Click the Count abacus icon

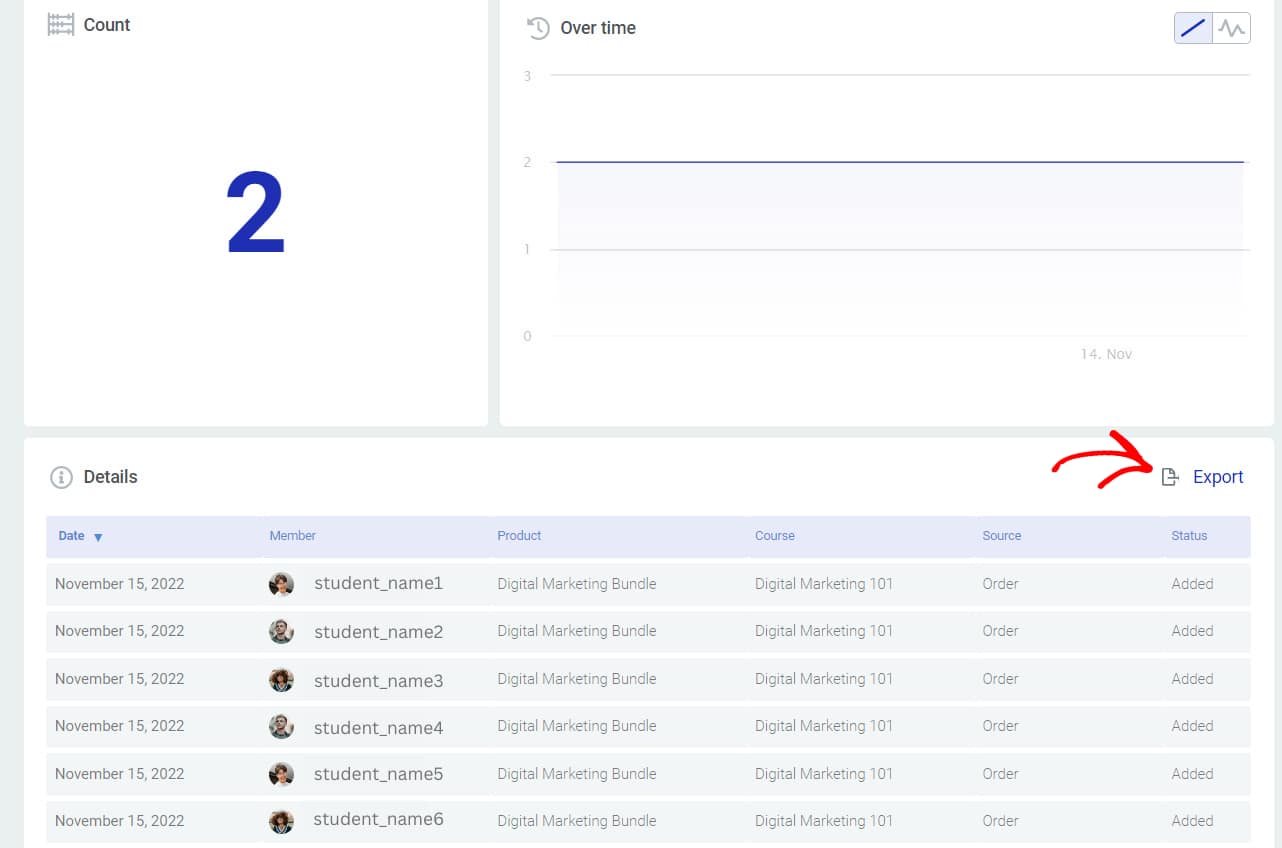click(61, 25)
